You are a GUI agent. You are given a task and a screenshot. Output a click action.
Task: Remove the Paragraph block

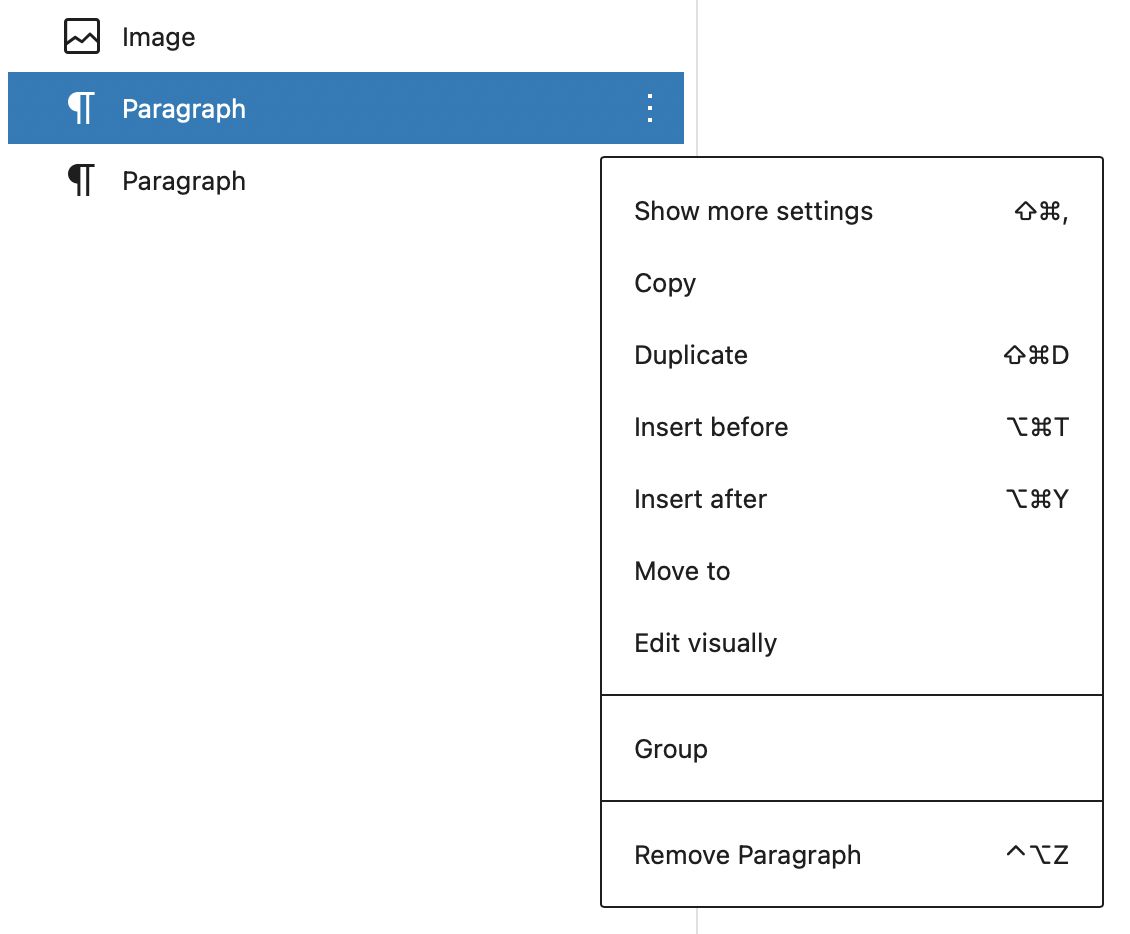tap(747, 855)
